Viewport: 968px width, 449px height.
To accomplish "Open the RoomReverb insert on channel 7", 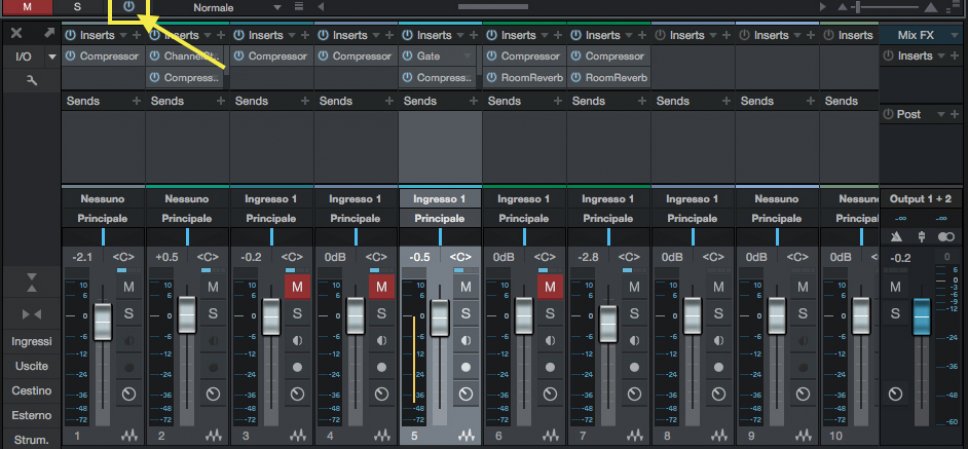I will [616, 78].
